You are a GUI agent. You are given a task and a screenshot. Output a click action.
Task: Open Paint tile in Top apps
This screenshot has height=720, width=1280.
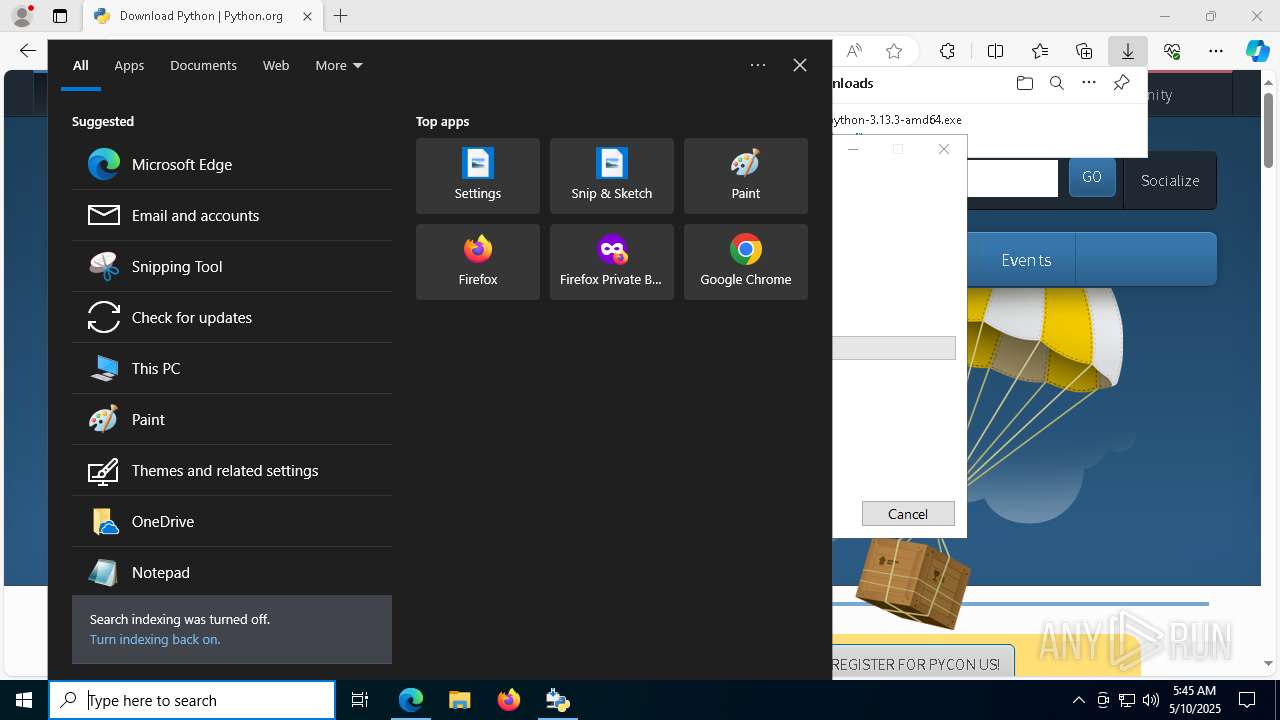pos(746,176)
